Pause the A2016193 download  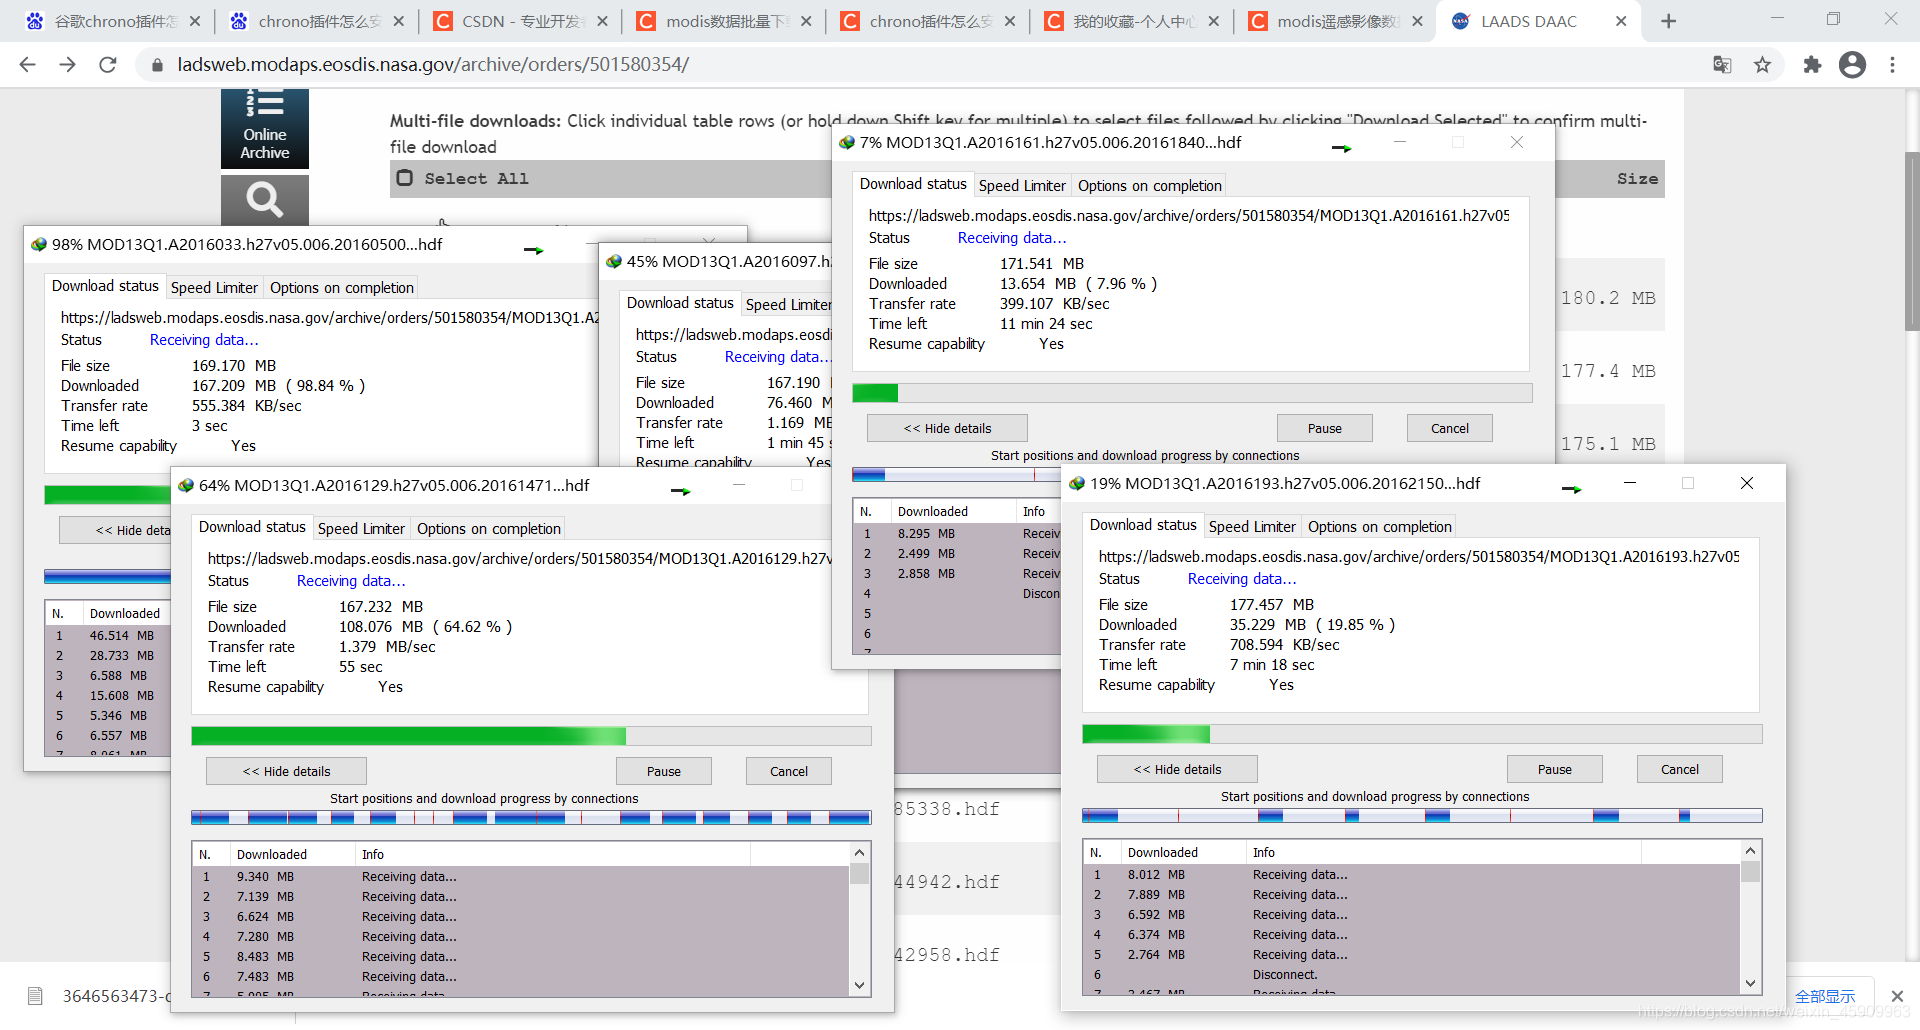pyautogui.click(x=1554, y=769)
